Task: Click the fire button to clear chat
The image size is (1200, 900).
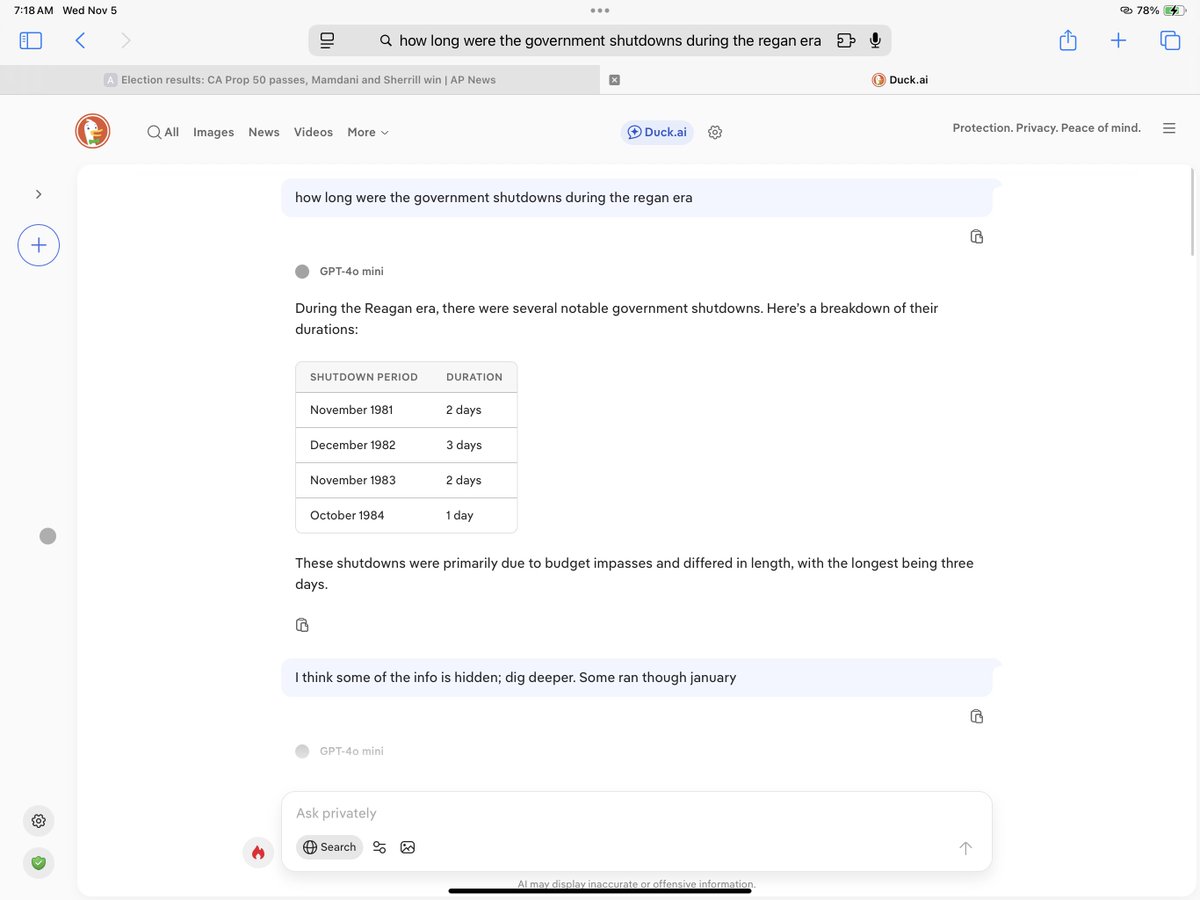Action: [258, 852]
